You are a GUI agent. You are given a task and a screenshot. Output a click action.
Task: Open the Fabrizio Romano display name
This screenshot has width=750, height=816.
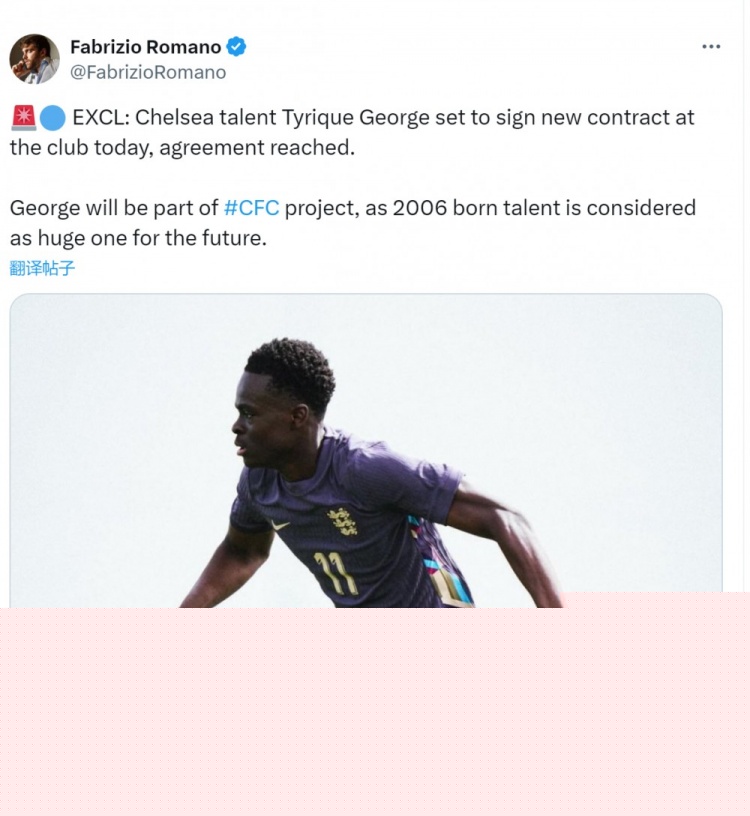coord(146,47)
